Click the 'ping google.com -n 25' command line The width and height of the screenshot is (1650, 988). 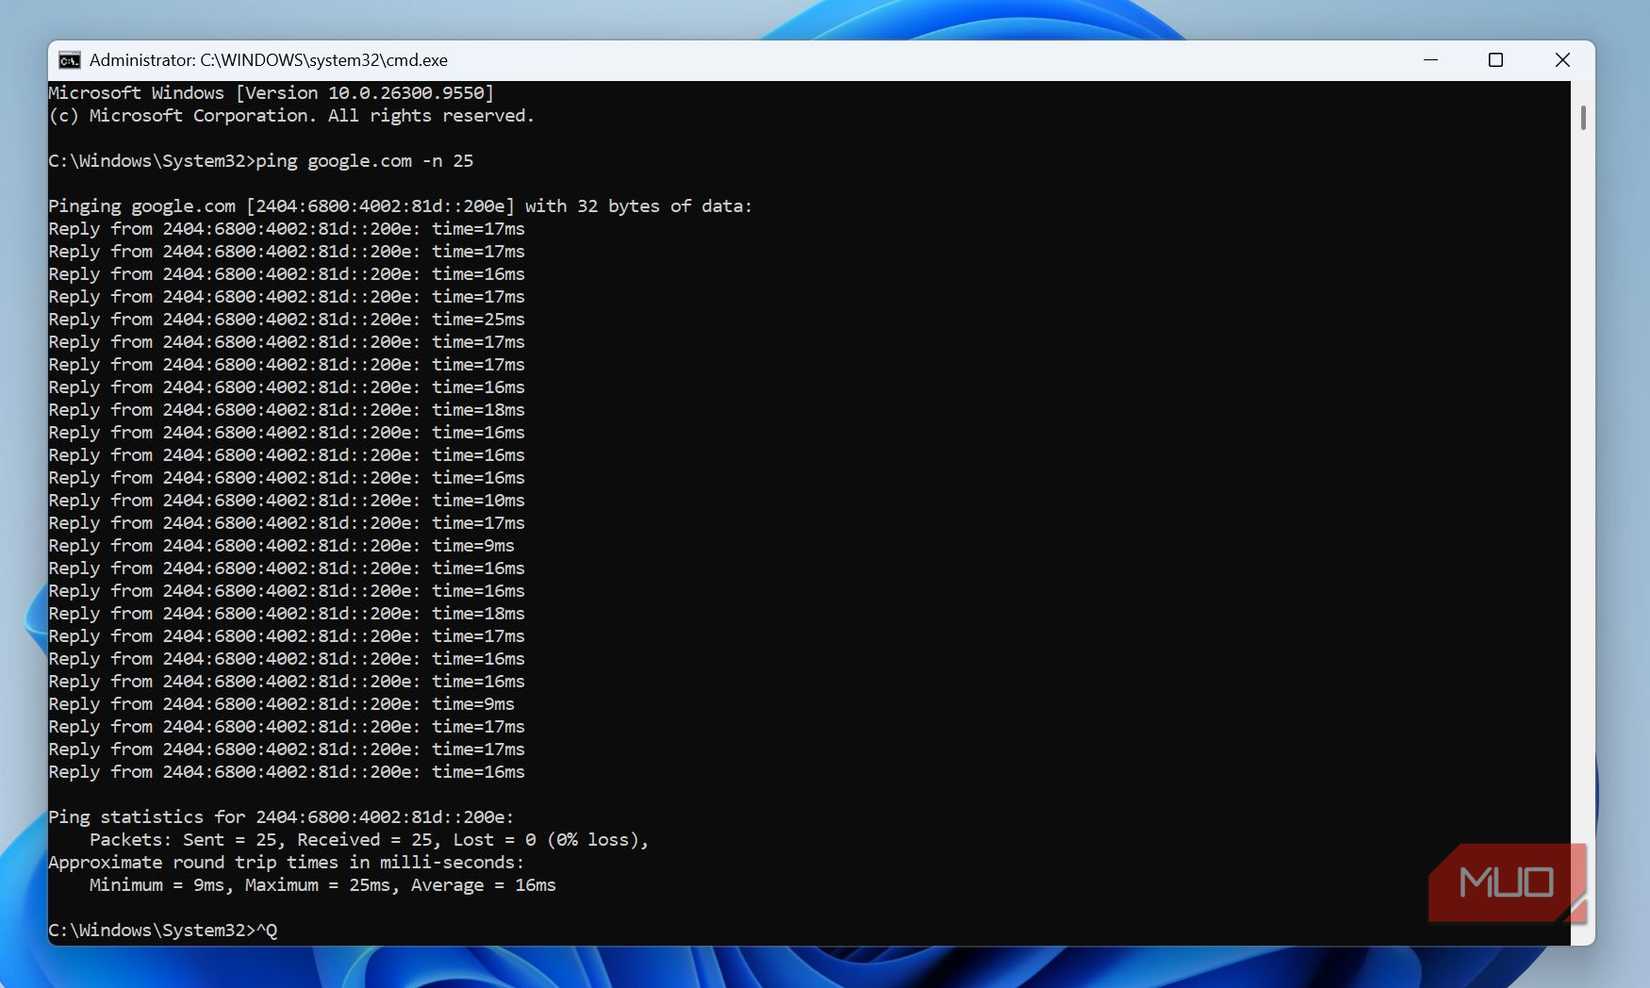point(261,161)
